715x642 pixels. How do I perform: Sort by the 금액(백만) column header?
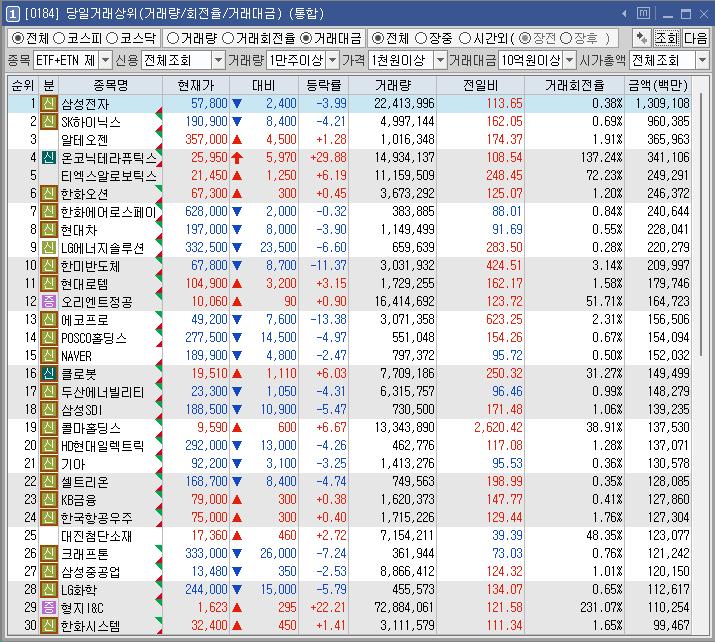coord(658,85)
